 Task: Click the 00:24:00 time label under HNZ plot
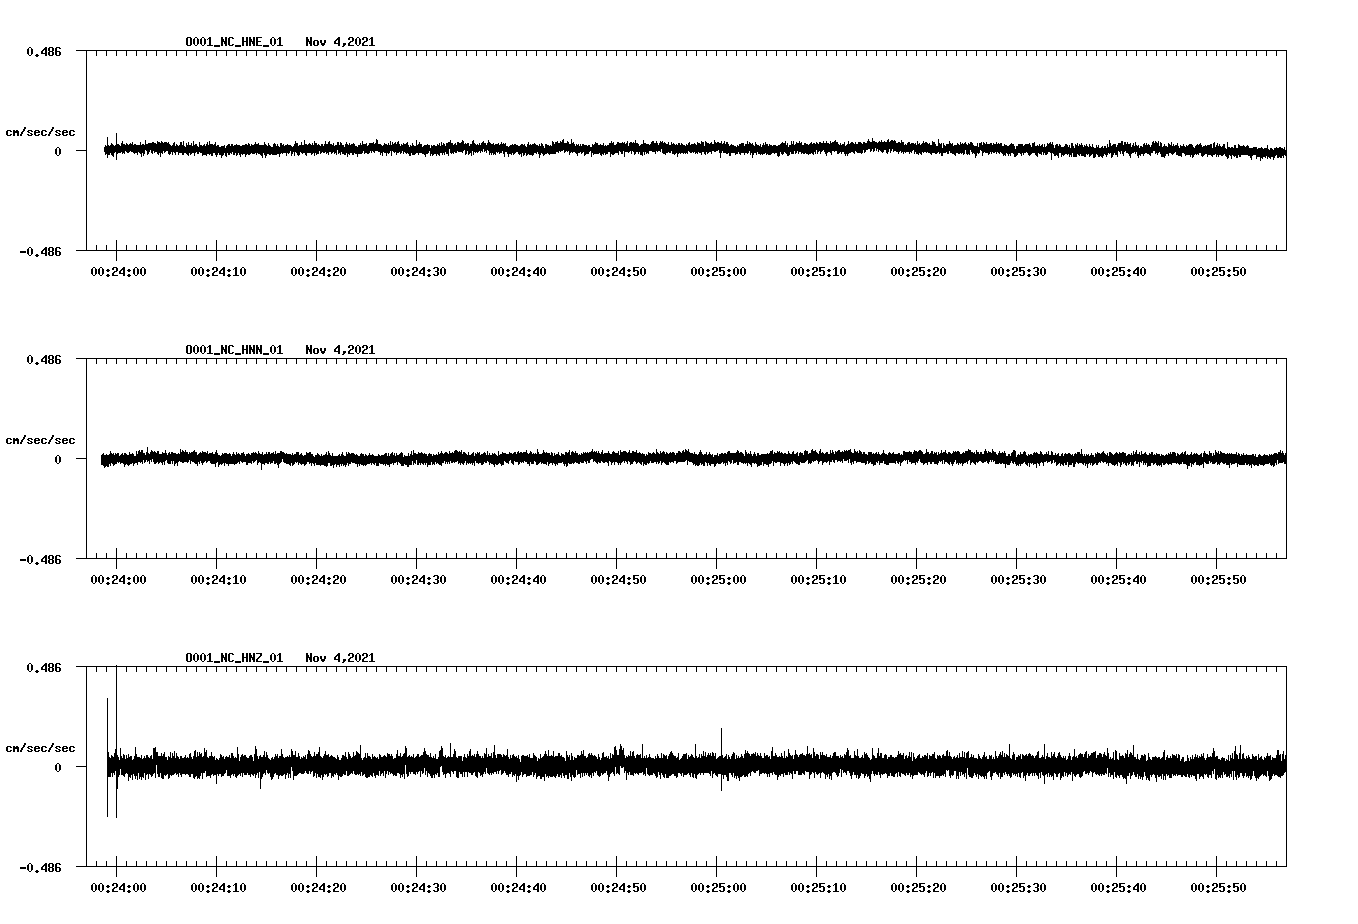pos(118,888)
